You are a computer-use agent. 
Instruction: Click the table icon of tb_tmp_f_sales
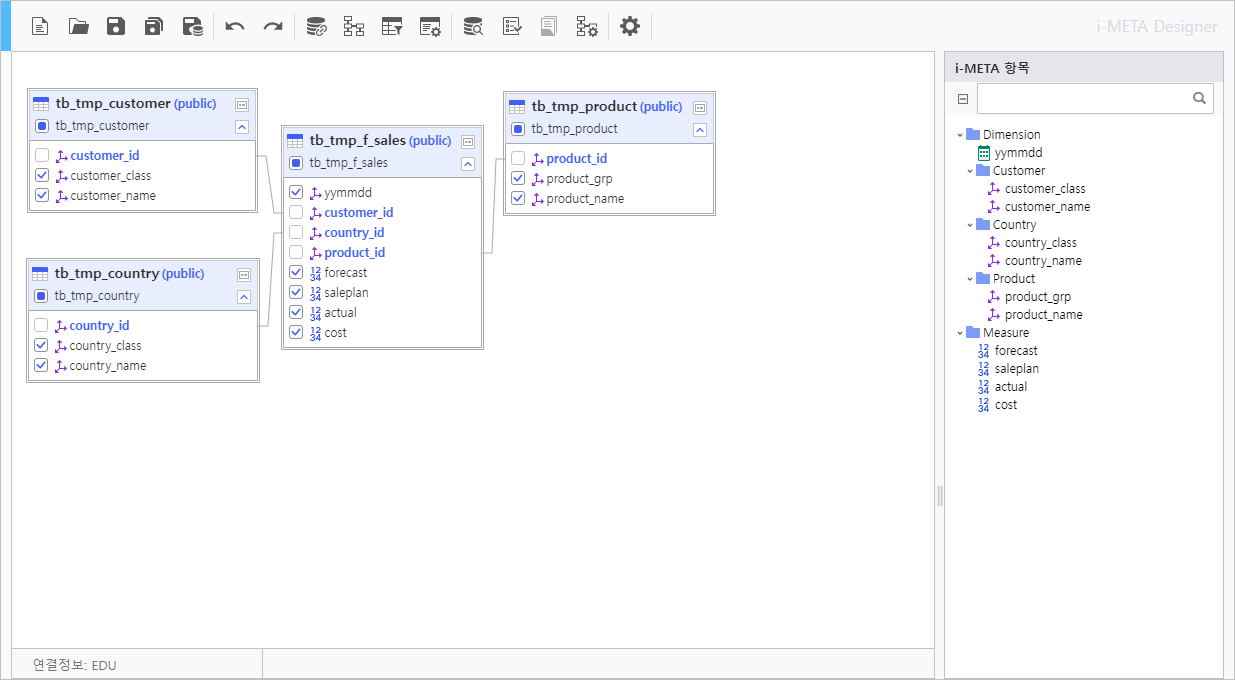[x=295, y=141]
